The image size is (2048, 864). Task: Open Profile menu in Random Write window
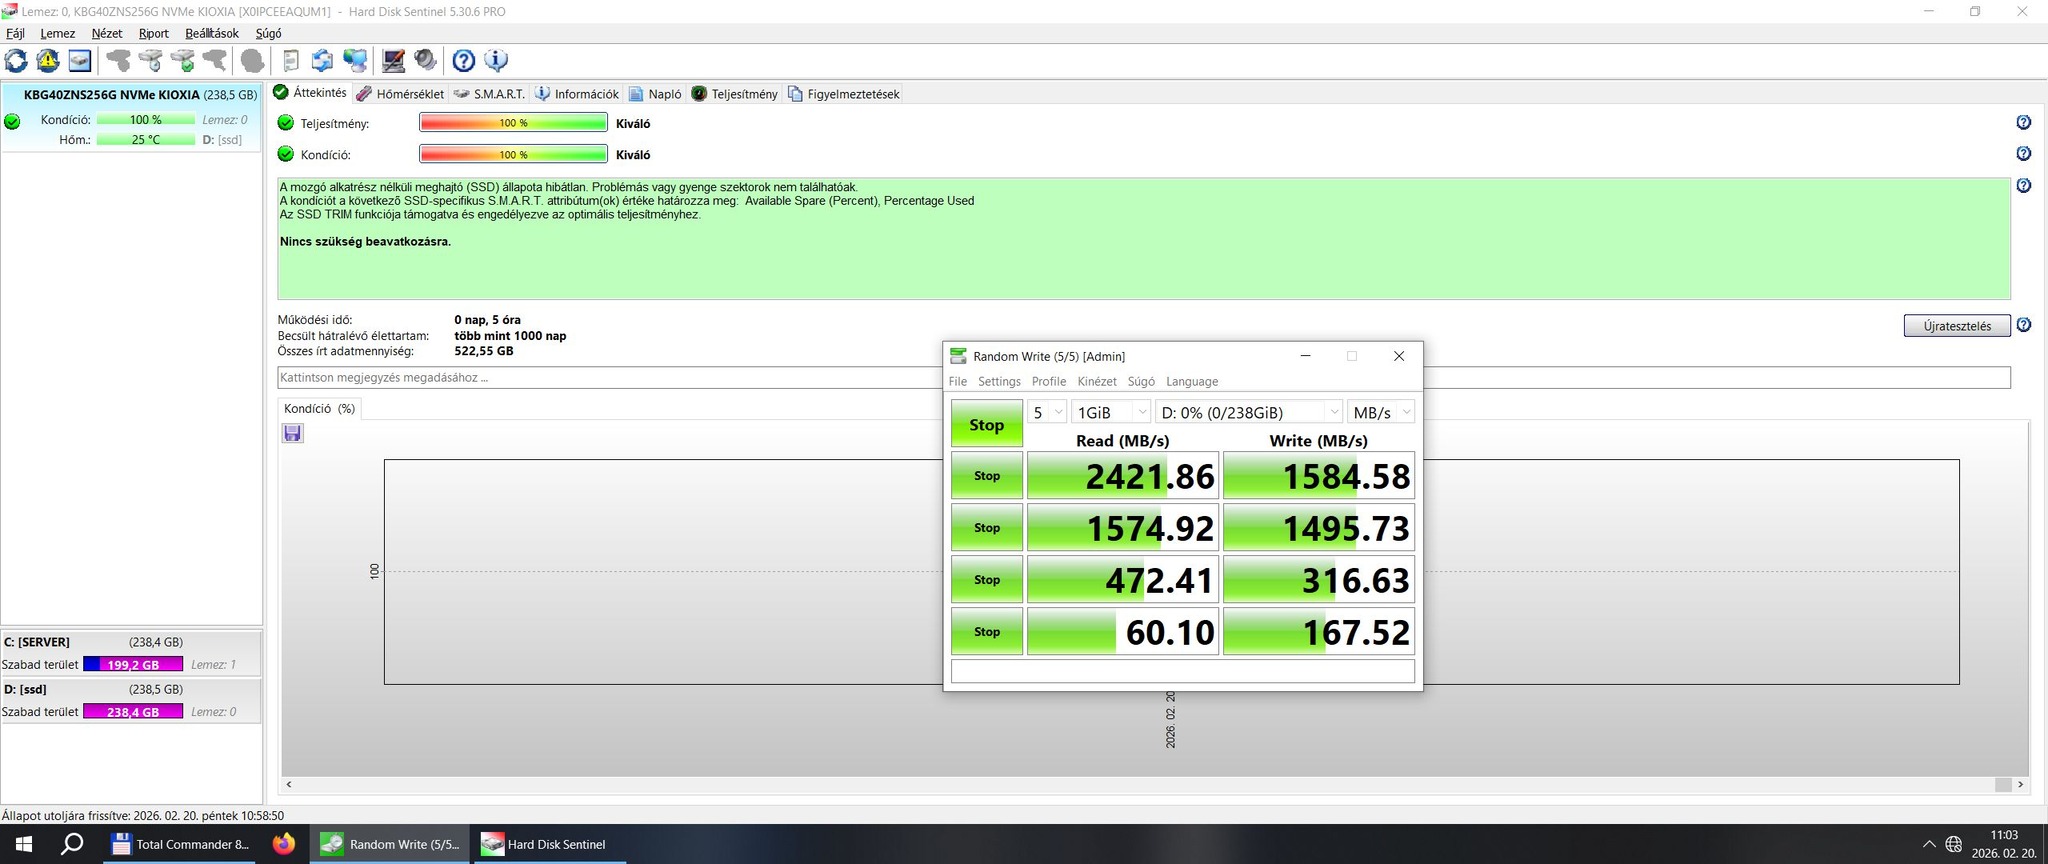[1048, 381]
